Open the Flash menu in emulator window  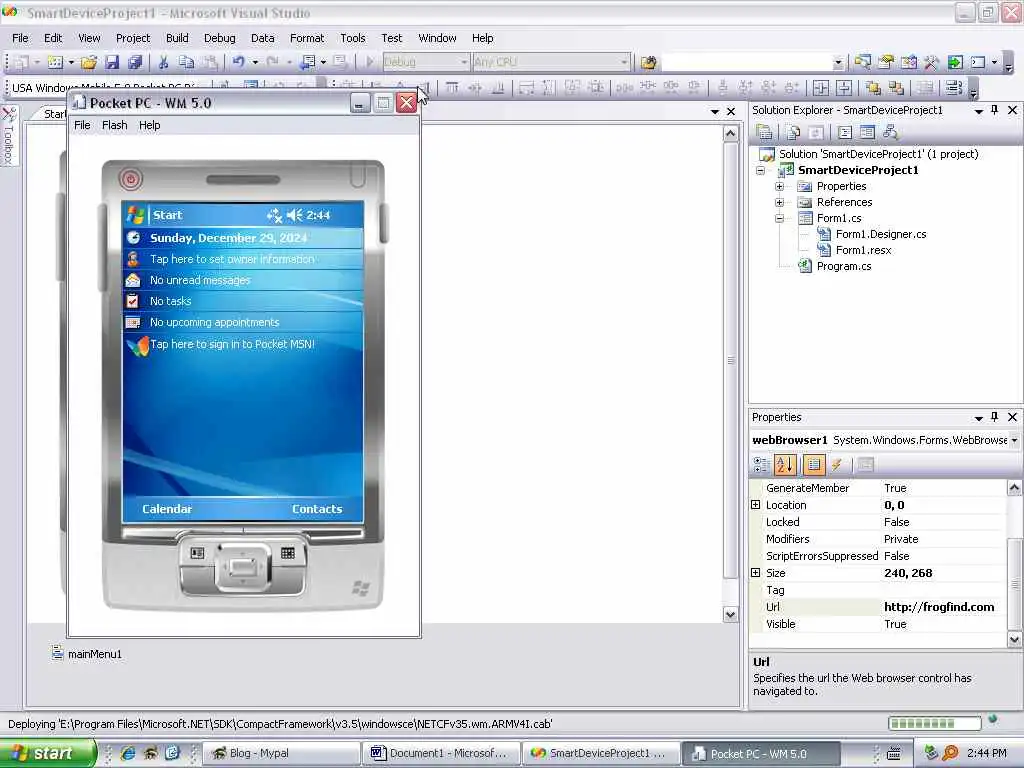tap(114, 125)
